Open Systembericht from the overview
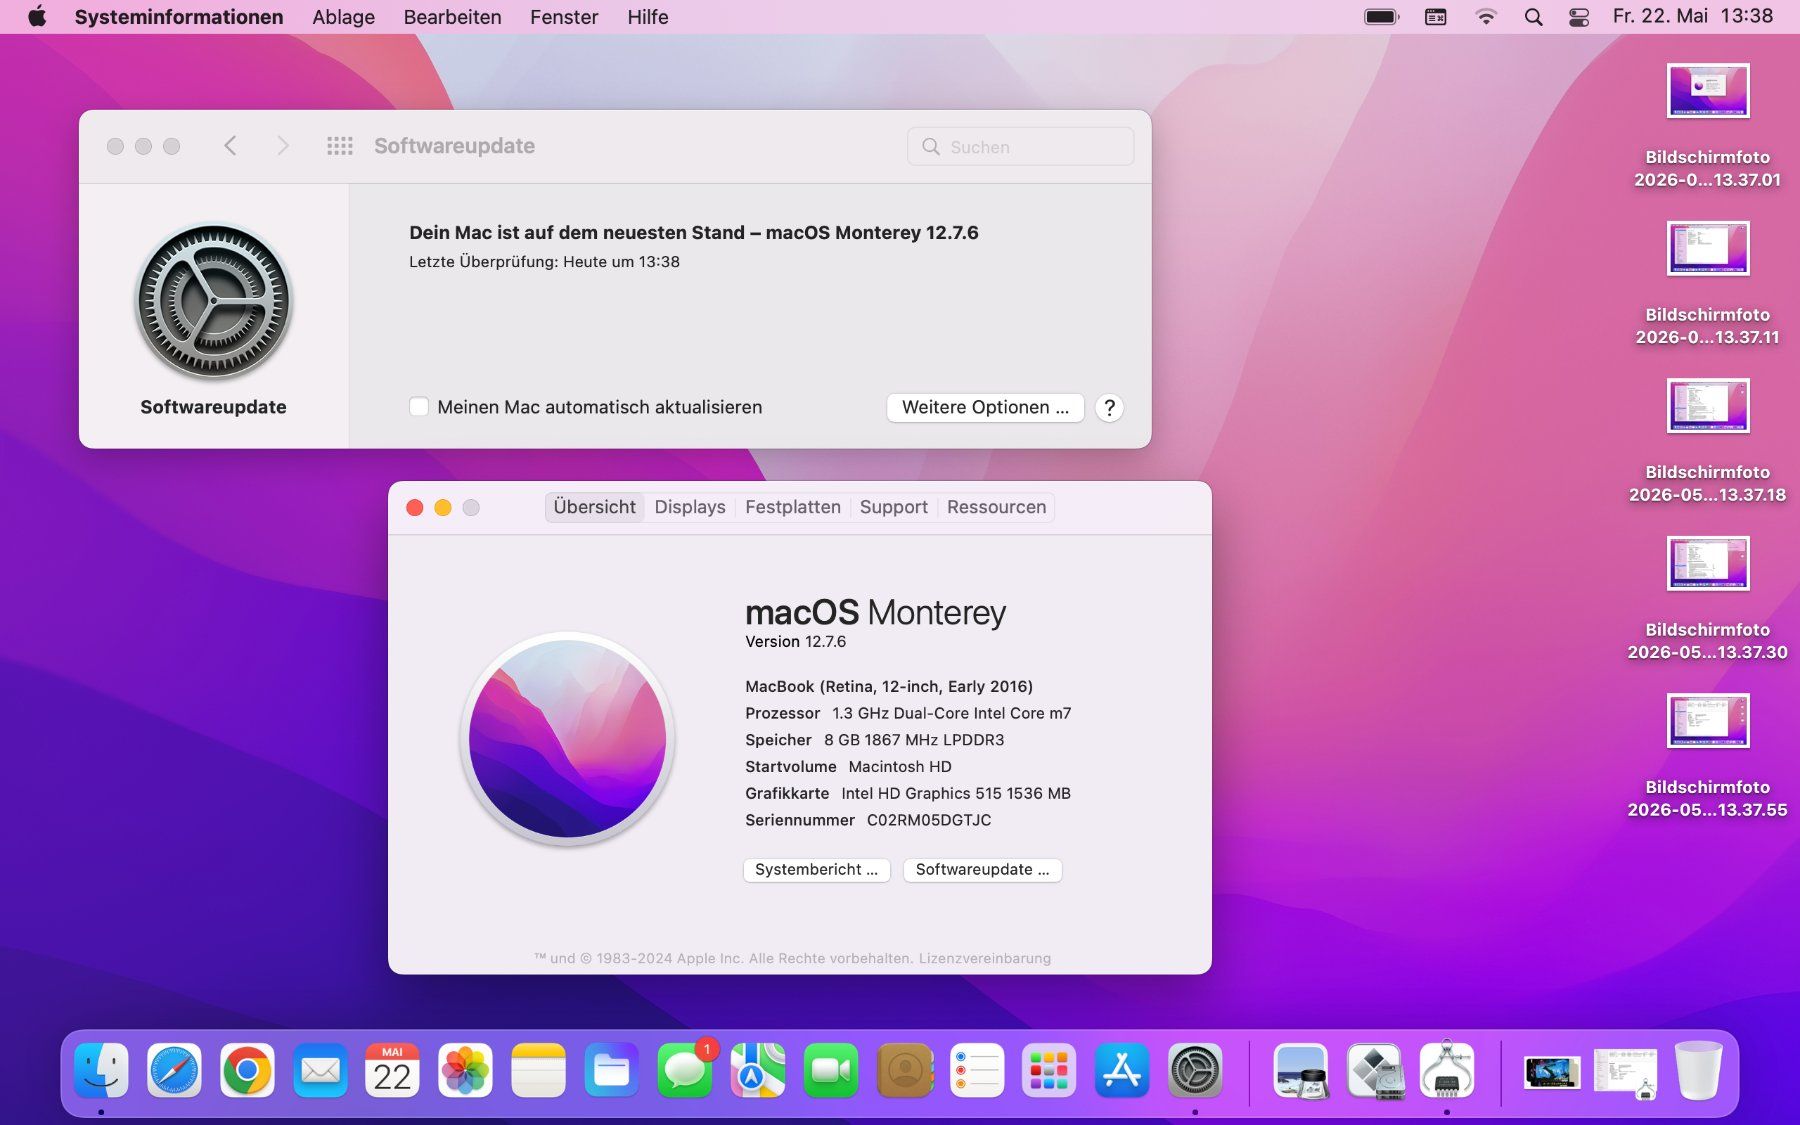 (816, 870)
